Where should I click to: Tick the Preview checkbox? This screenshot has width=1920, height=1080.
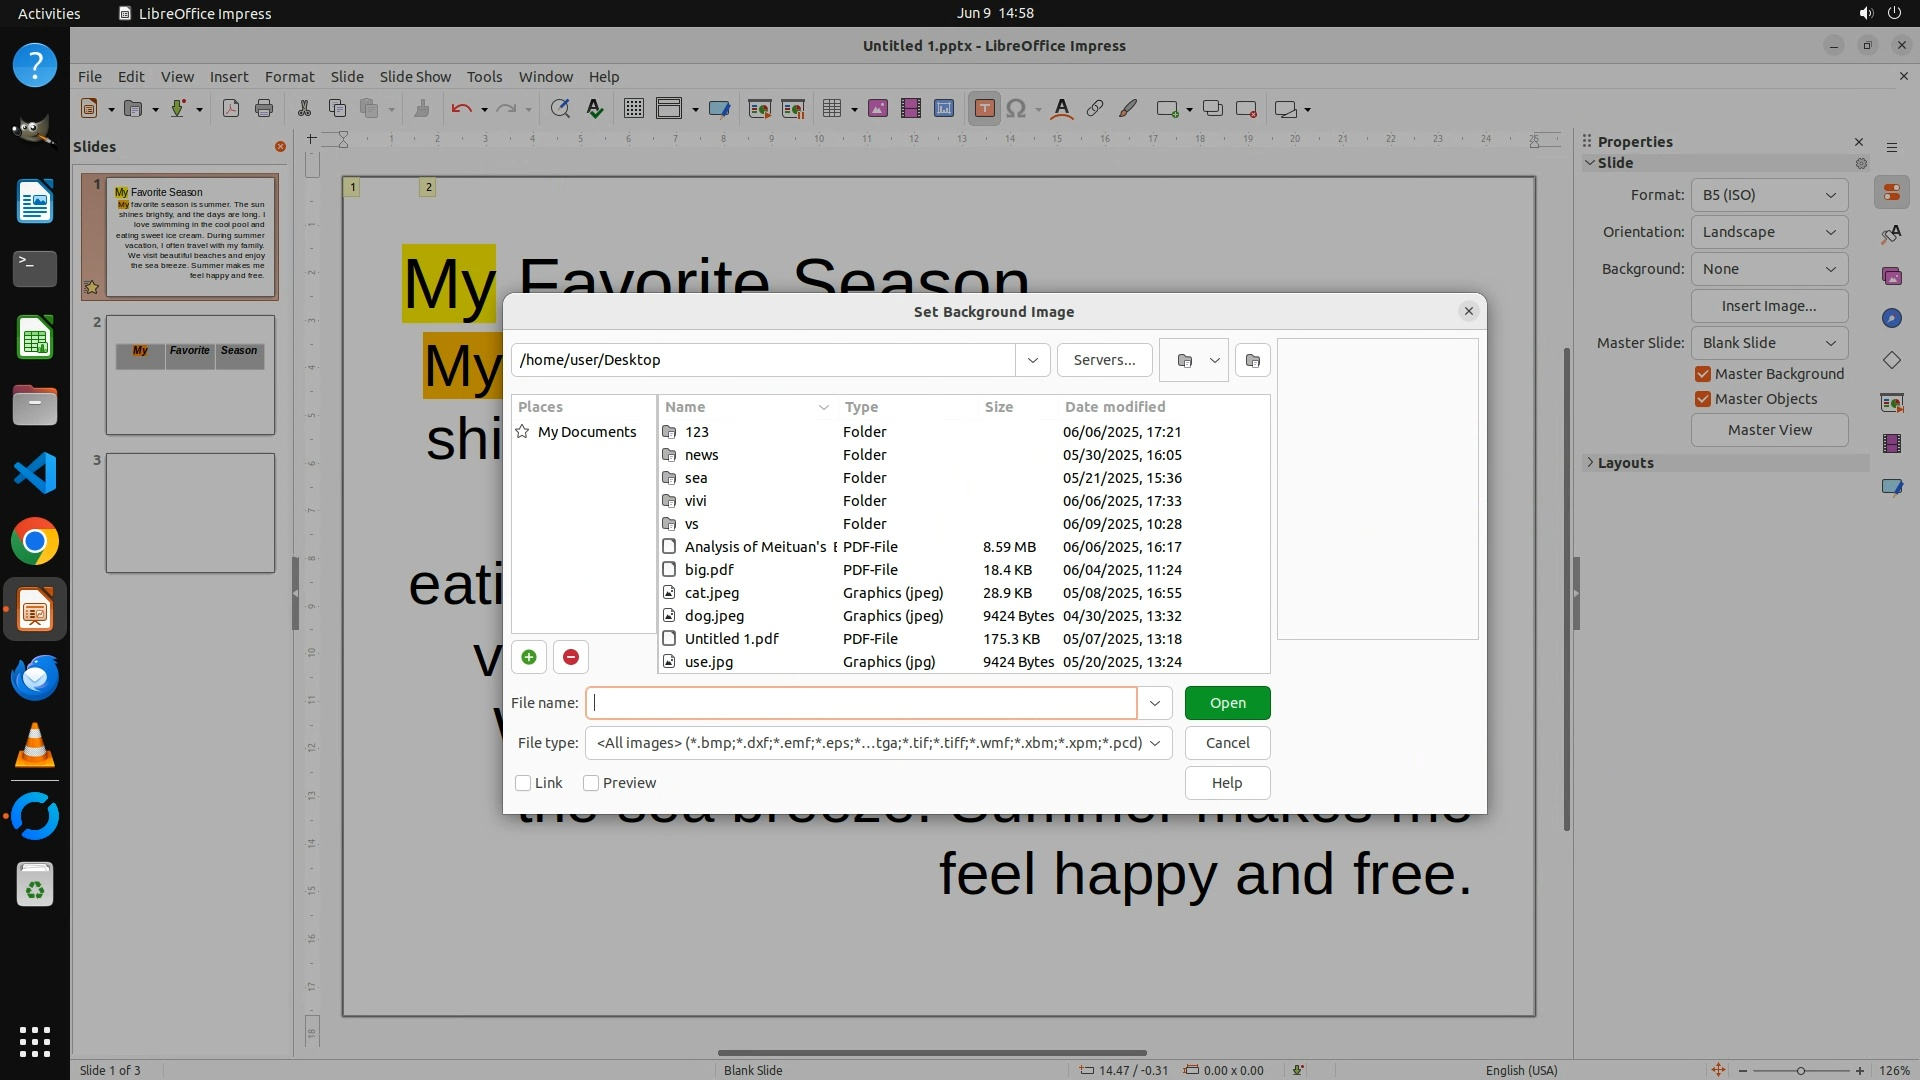591,783
